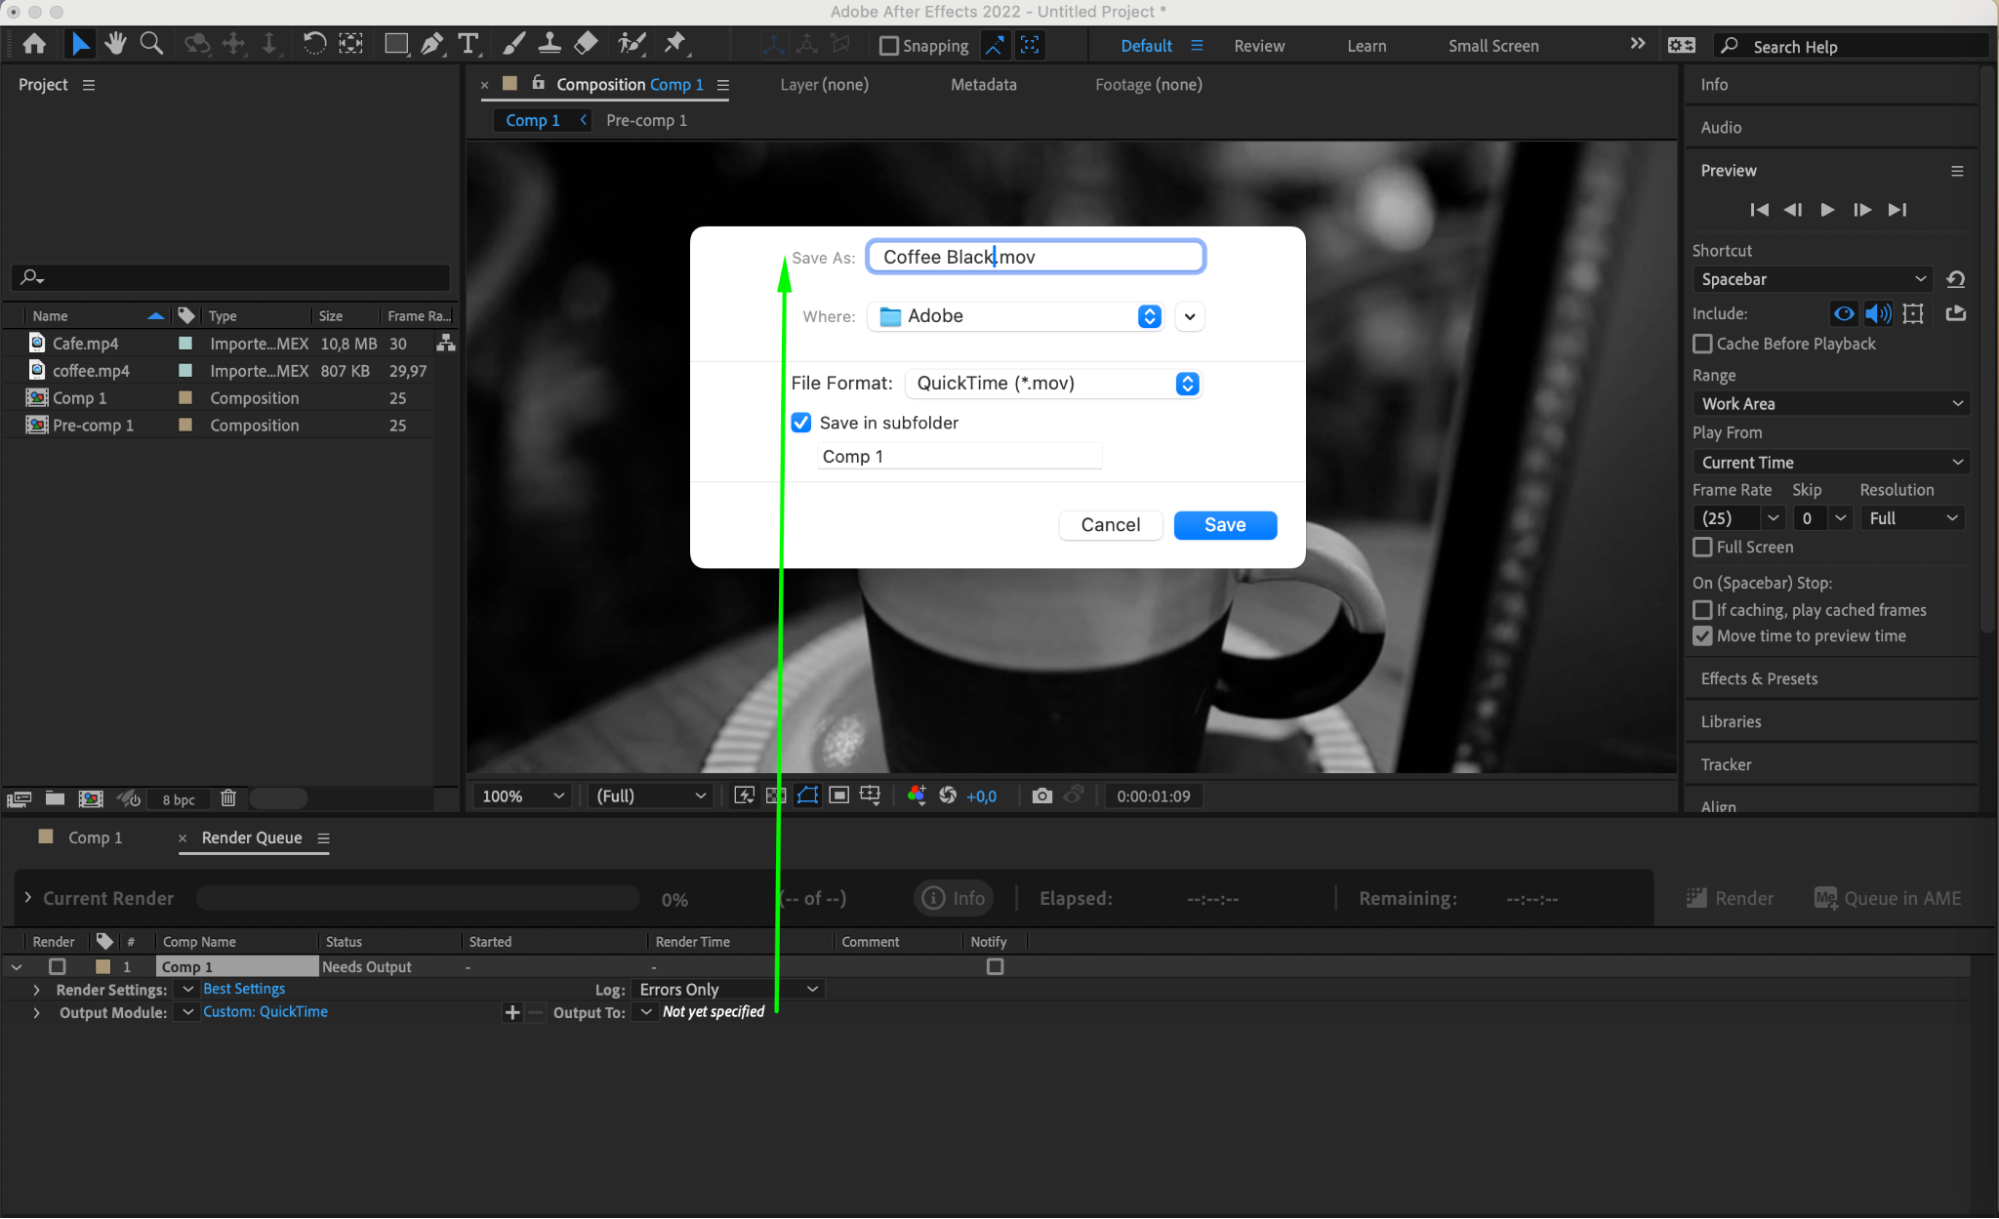The height and width of the screenshot is (1219, 1999).
Task: Select the Zoom tool magnifier
Action: tap(151, 44)
